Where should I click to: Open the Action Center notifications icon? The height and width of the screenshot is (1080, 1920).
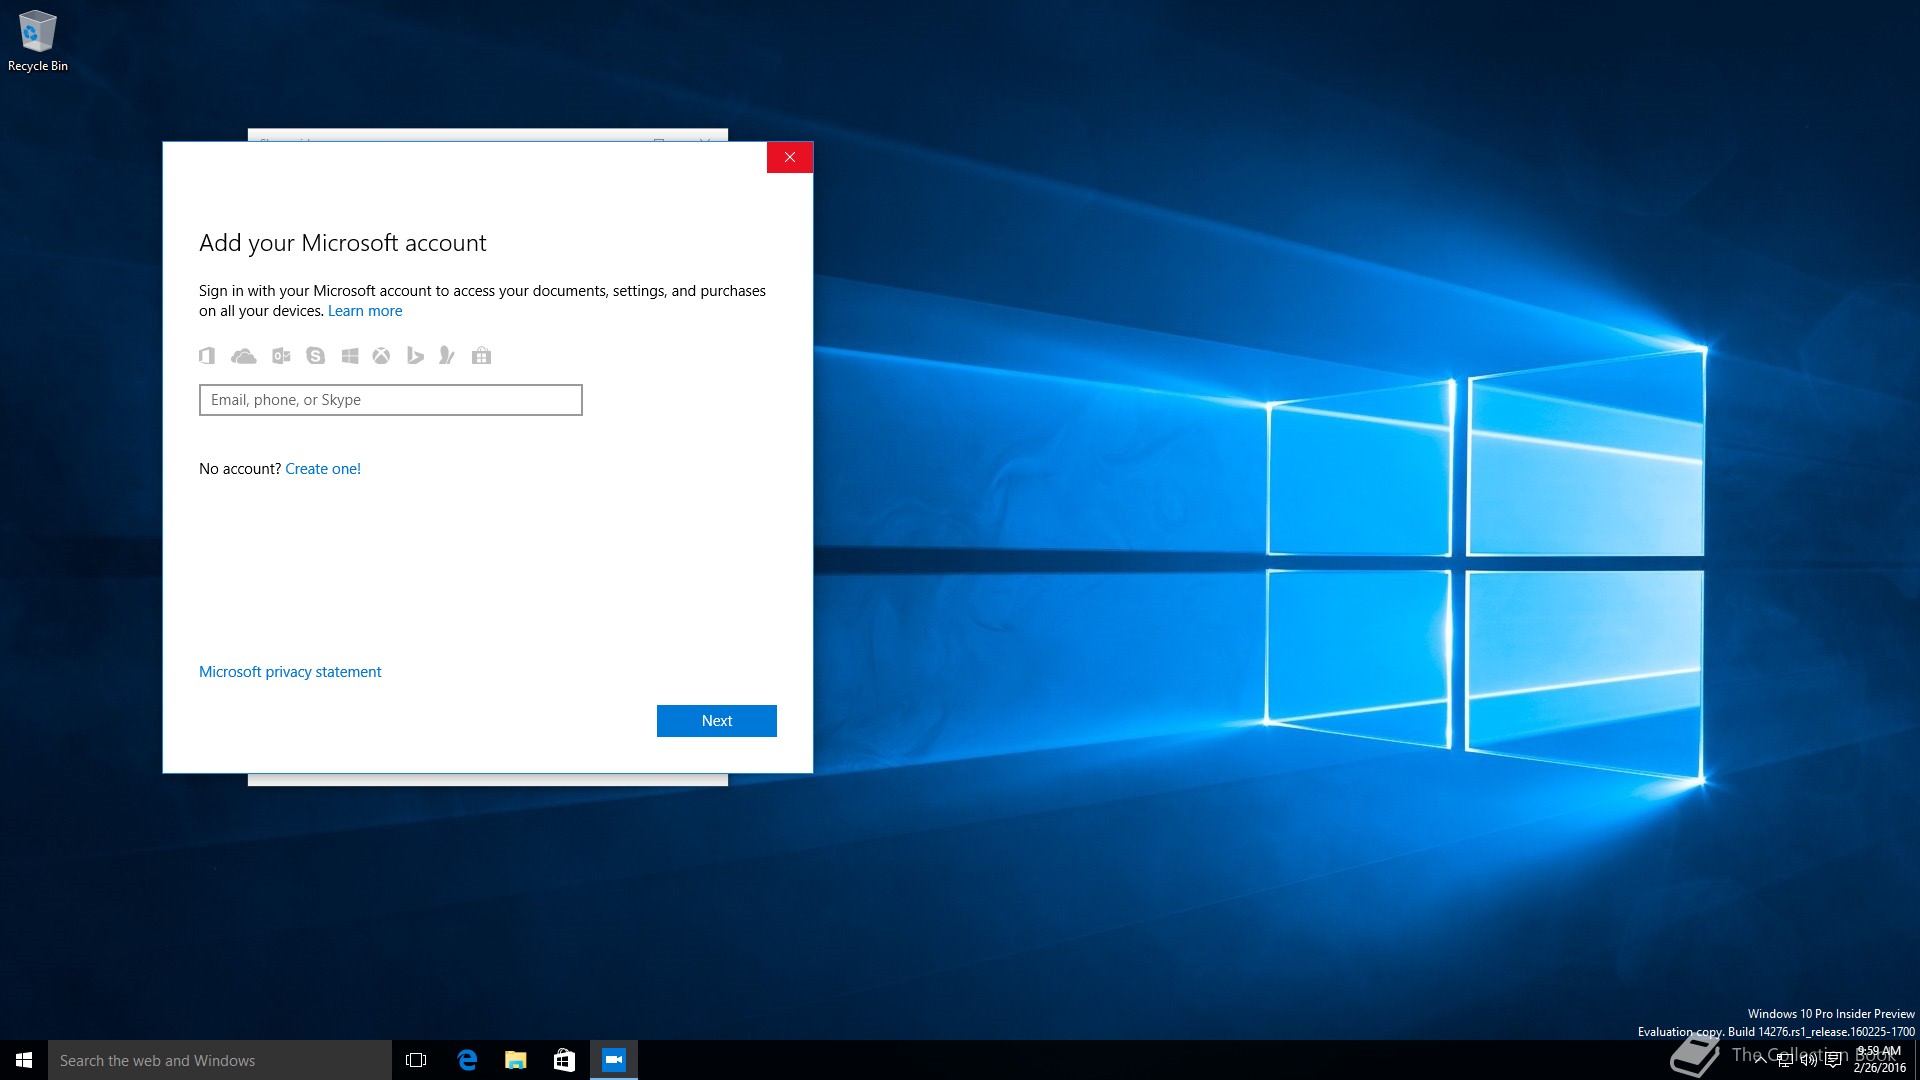tap(1833, 1060)
